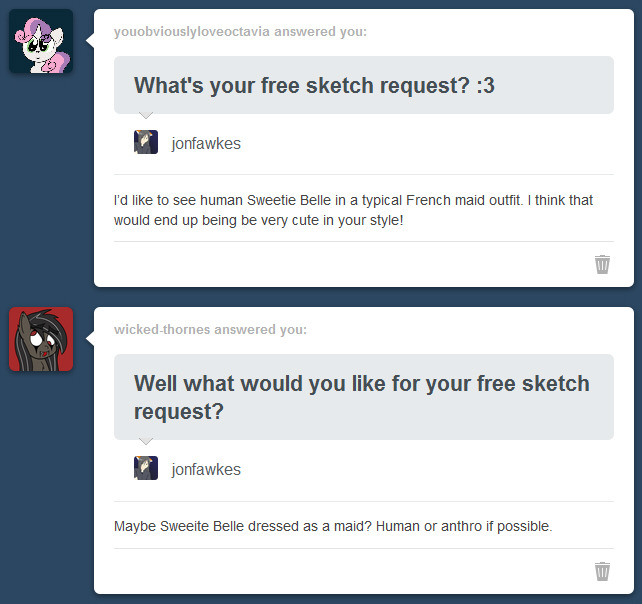642x604 pixels.
Task: Open the wicked-thornes dark pony avatar
Action: tap(41, 339)
